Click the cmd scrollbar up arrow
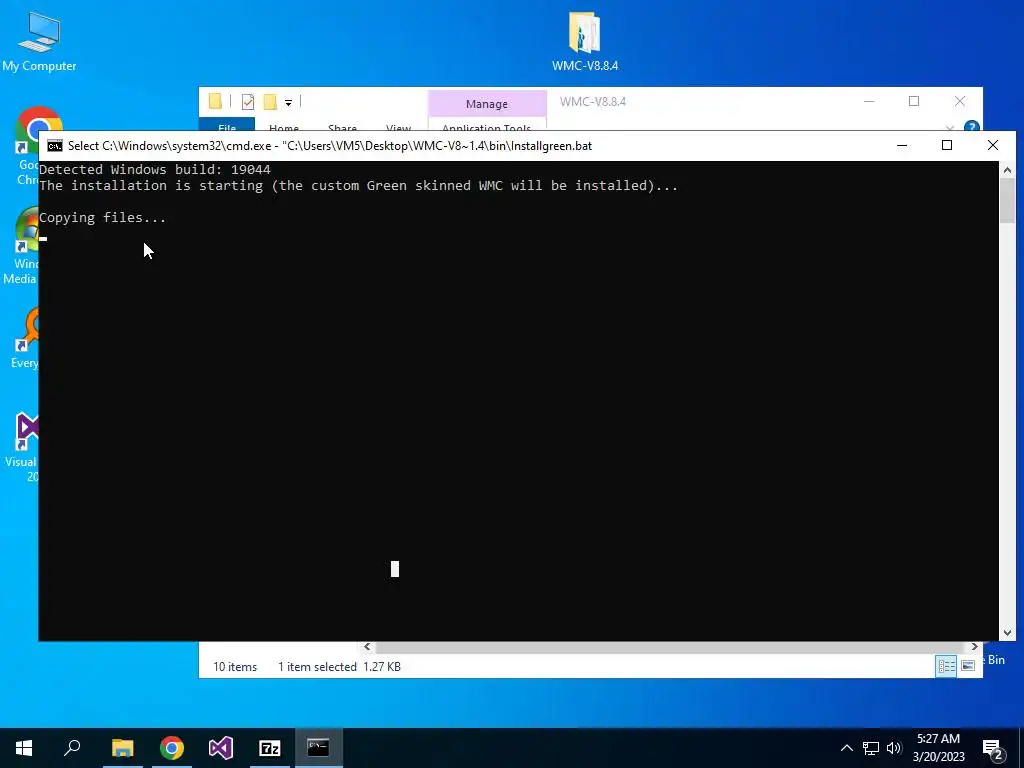Viewport: 1024px width, 768px height. [x=1007, y=170]
